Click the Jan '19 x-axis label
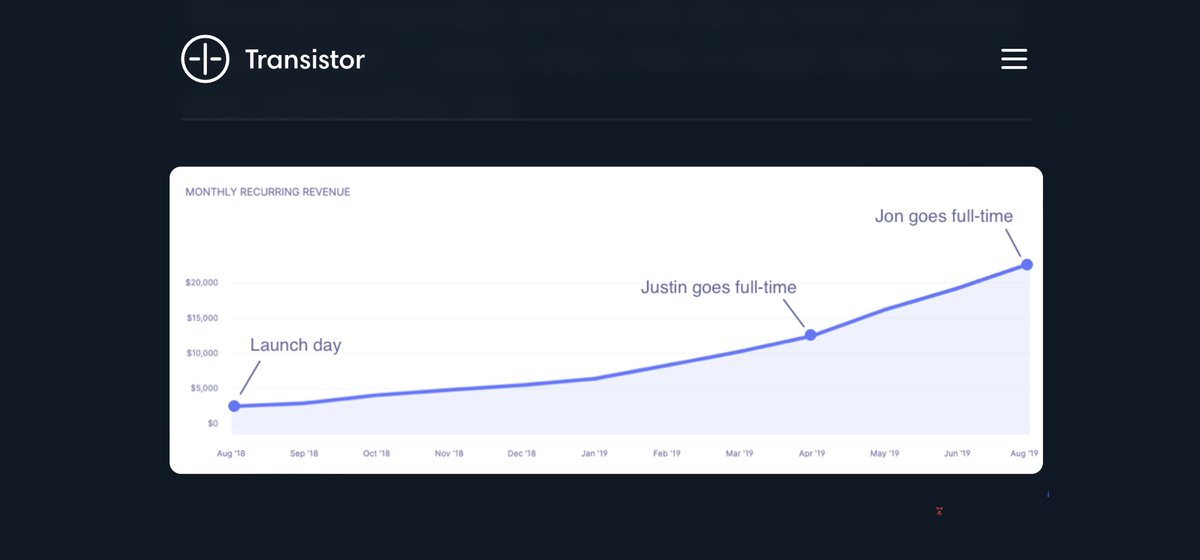The height and width of the screenshot is (560, 1200). pos(594,454)
